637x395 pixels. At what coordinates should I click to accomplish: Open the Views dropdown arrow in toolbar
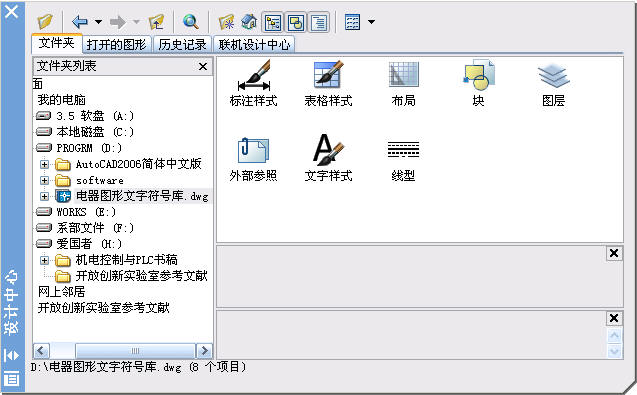click(x=371, y=22)
